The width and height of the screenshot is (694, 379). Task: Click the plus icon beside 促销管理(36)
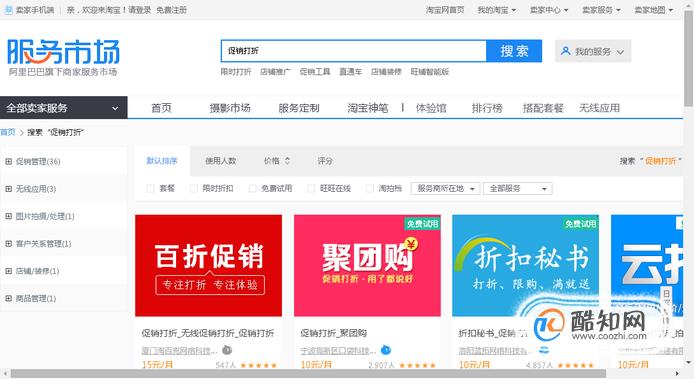8,162
